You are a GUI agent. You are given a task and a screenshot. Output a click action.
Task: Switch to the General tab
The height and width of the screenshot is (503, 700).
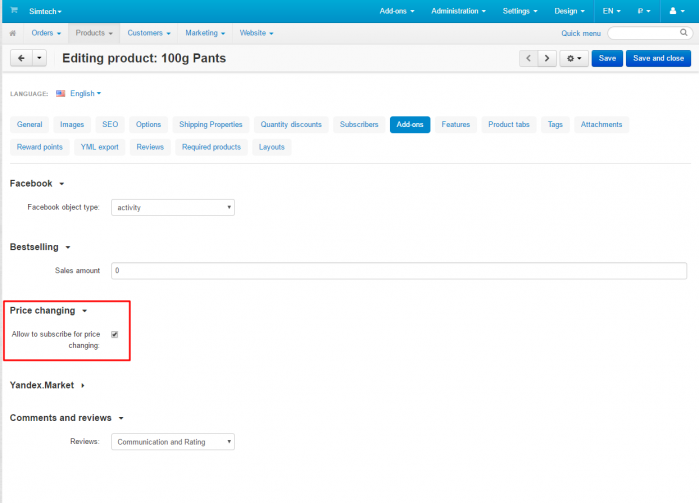(29, 125)
